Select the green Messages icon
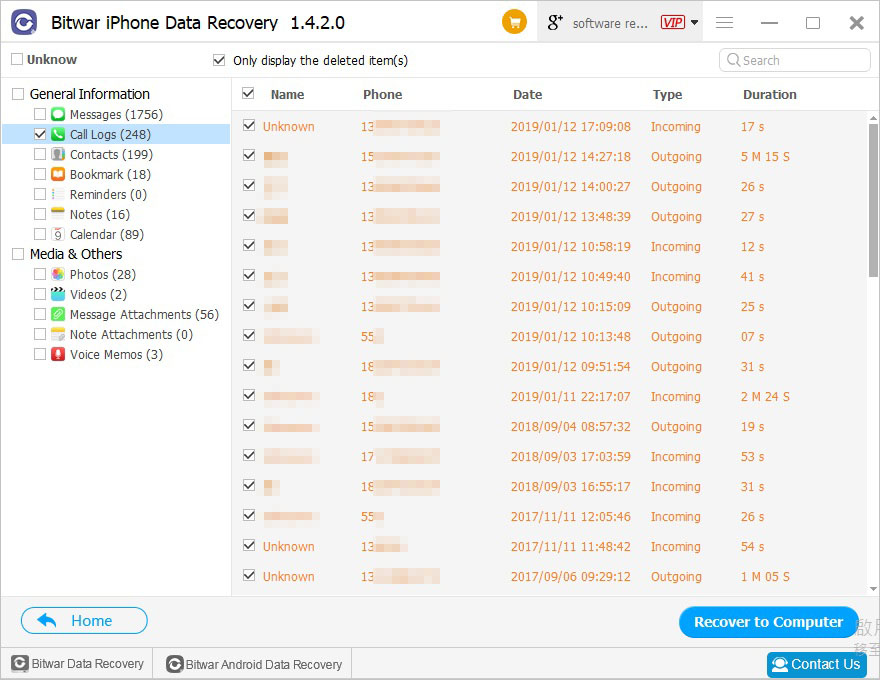Screen dimensions: 880x680 click(x=58, y=114)
